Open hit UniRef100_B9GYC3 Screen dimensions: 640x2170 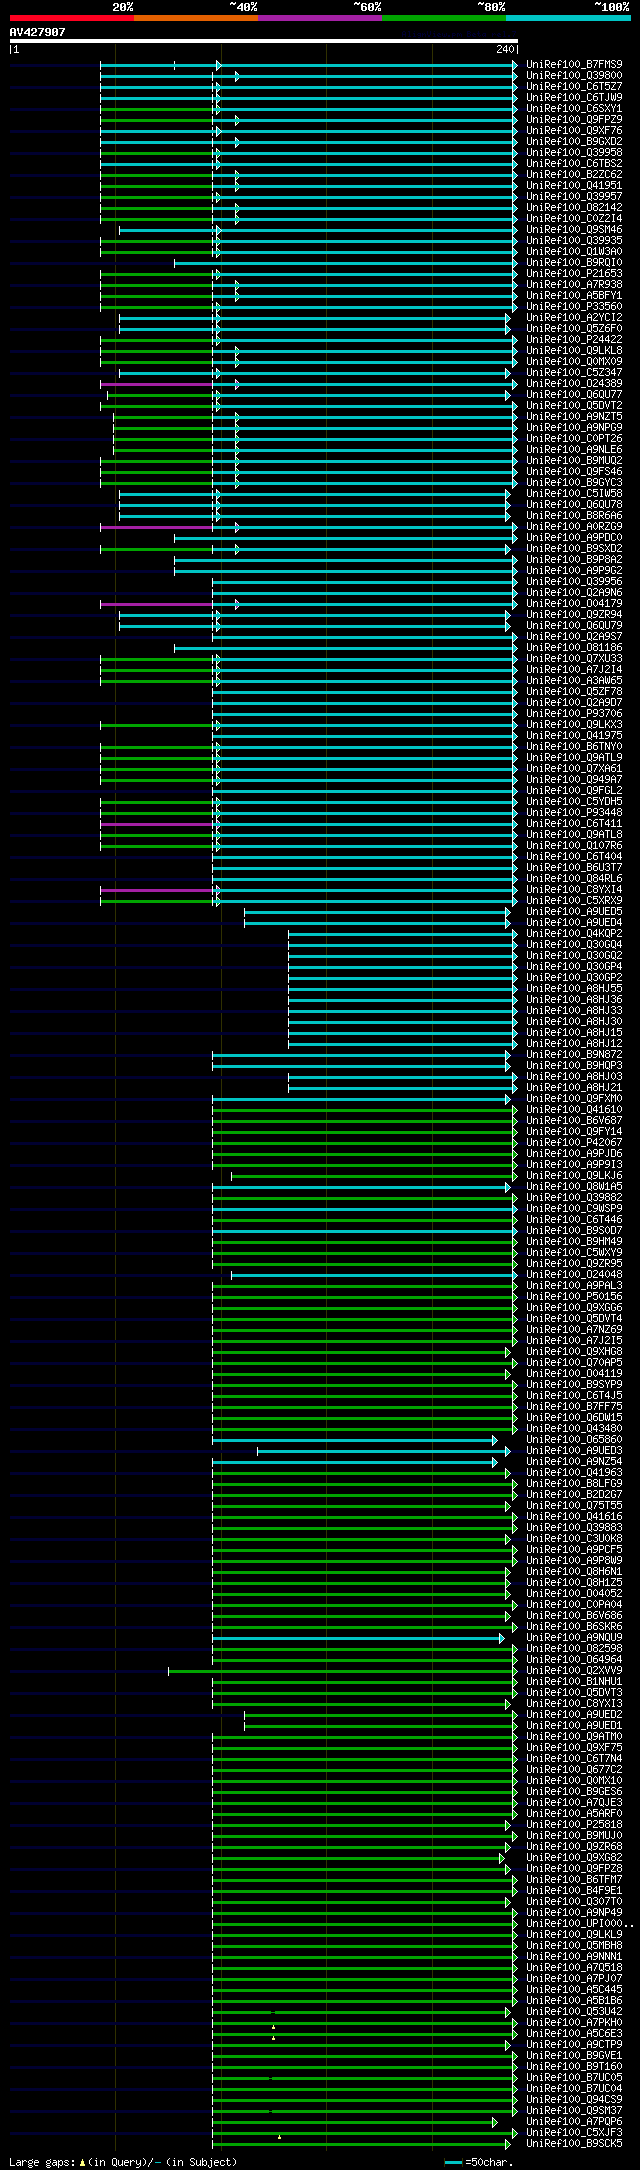pos(574,482)
